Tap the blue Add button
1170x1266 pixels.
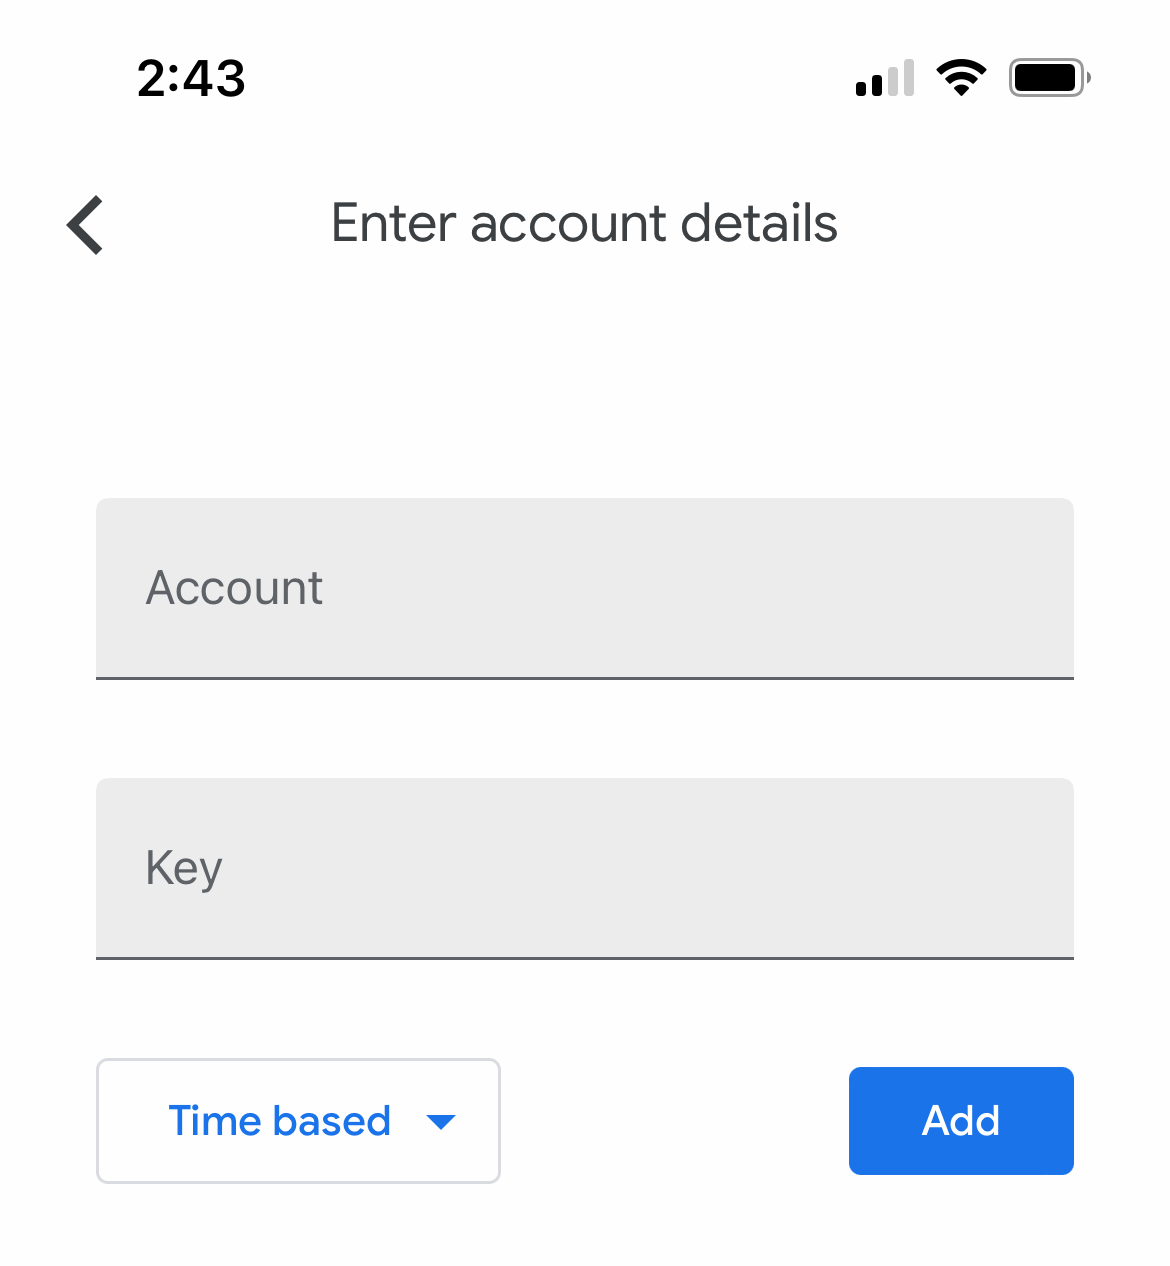[961, 1121]
